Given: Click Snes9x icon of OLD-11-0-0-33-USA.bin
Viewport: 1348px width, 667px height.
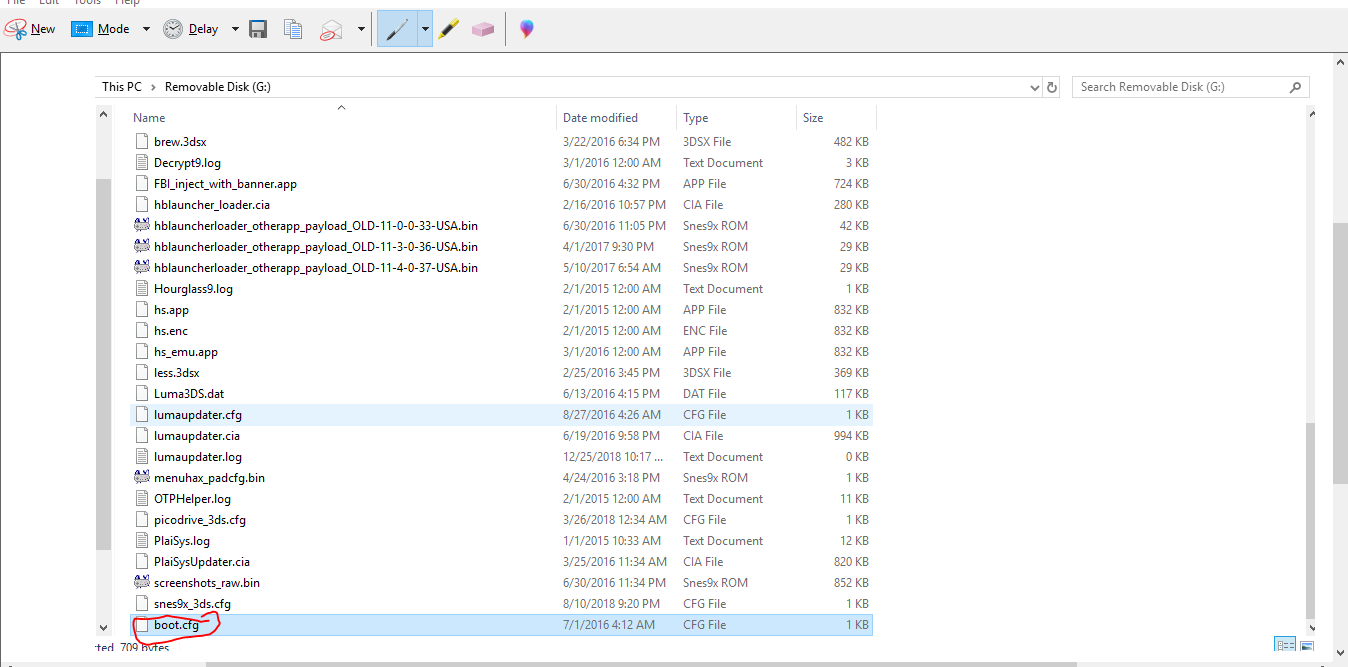Looking at the screenshot, I should coord(141,226).
